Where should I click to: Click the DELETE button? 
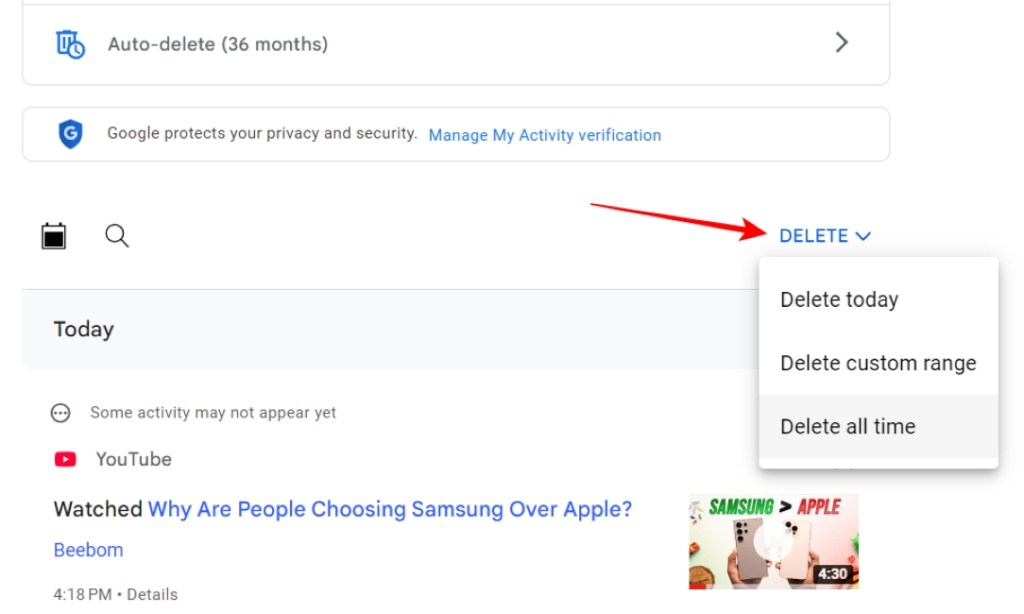(x=812, y=236)
